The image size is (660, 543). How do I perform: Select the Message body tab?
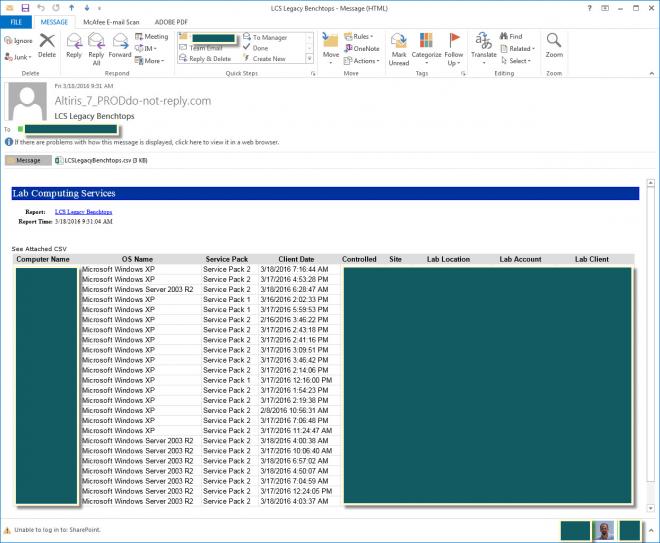coord(28,160)
